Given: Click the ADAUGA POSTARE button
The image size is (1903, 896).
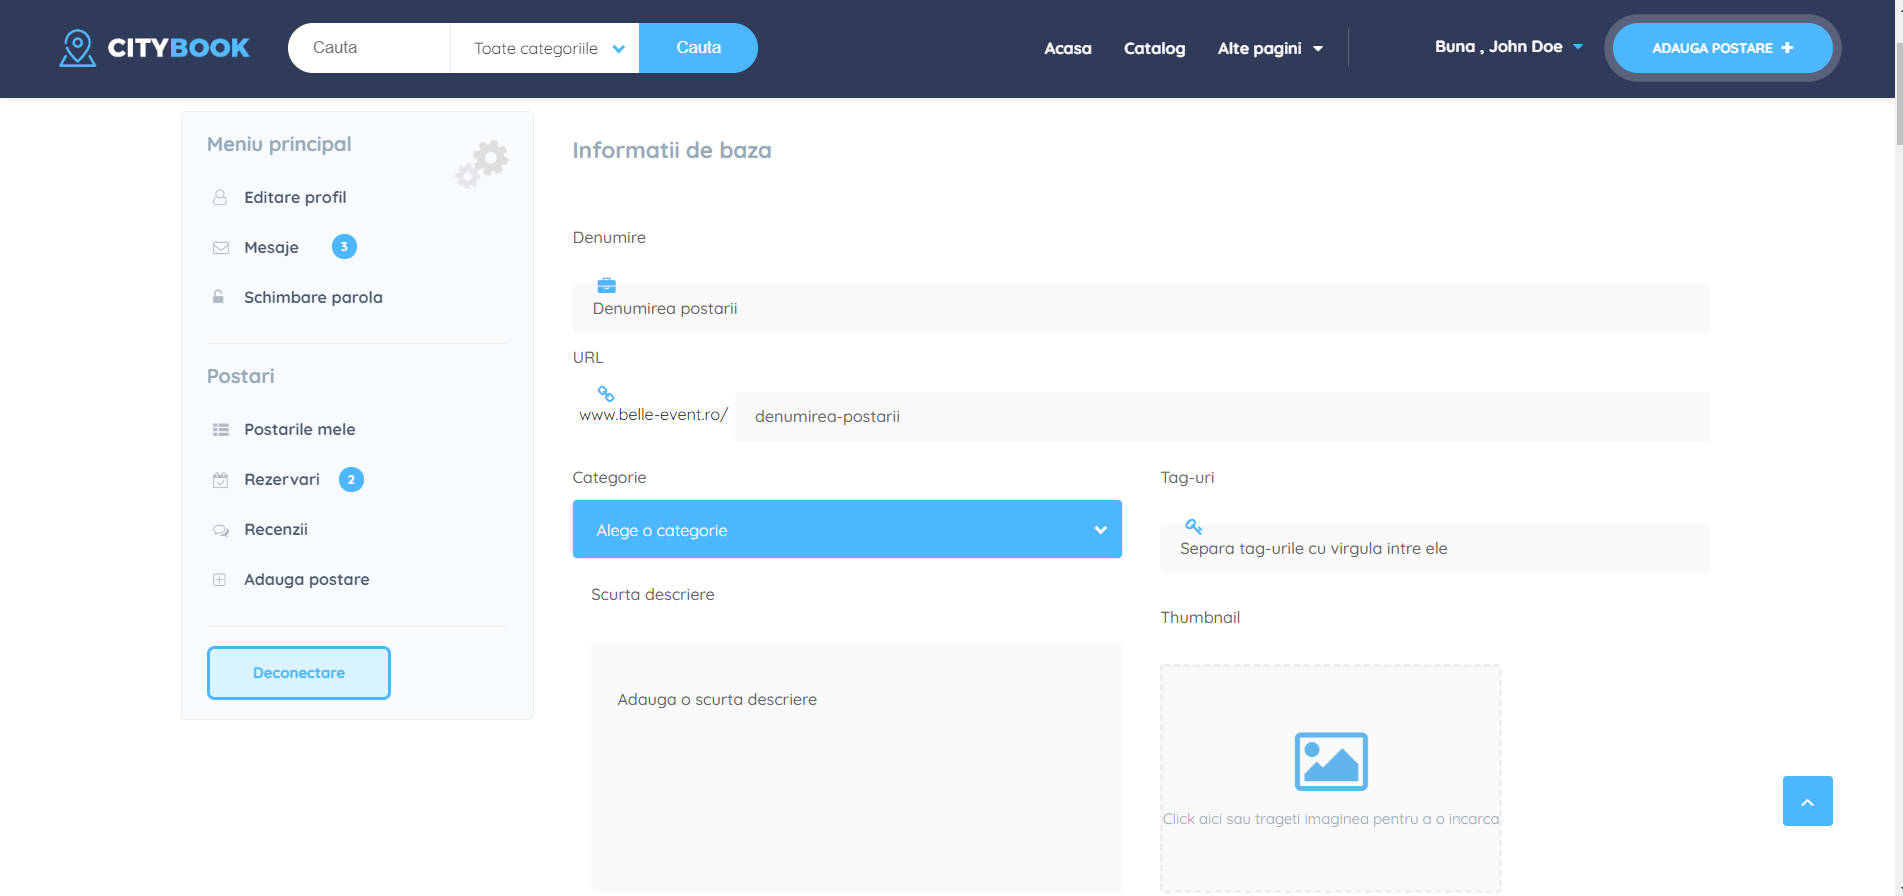Looking at the screenshot, I should click(x=1721, y=48).
